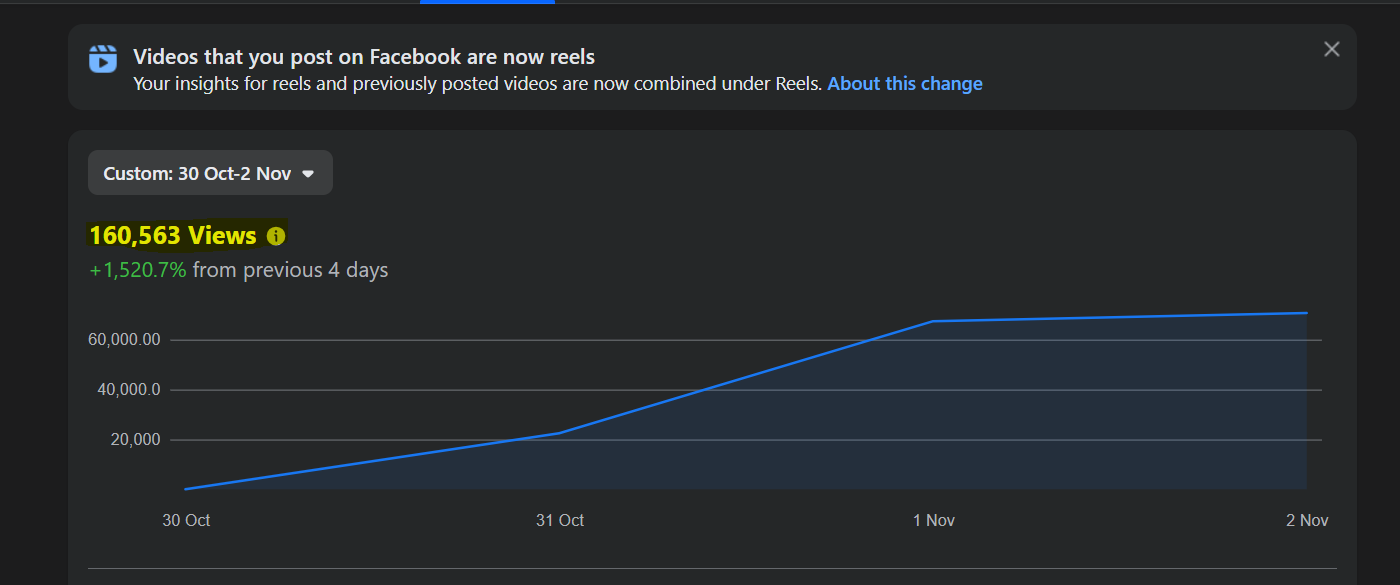The height and width of the screenshot is (585, 1400).
Task: Click the 40,000.0 y-axis label
Action: (x=129, y=390)
